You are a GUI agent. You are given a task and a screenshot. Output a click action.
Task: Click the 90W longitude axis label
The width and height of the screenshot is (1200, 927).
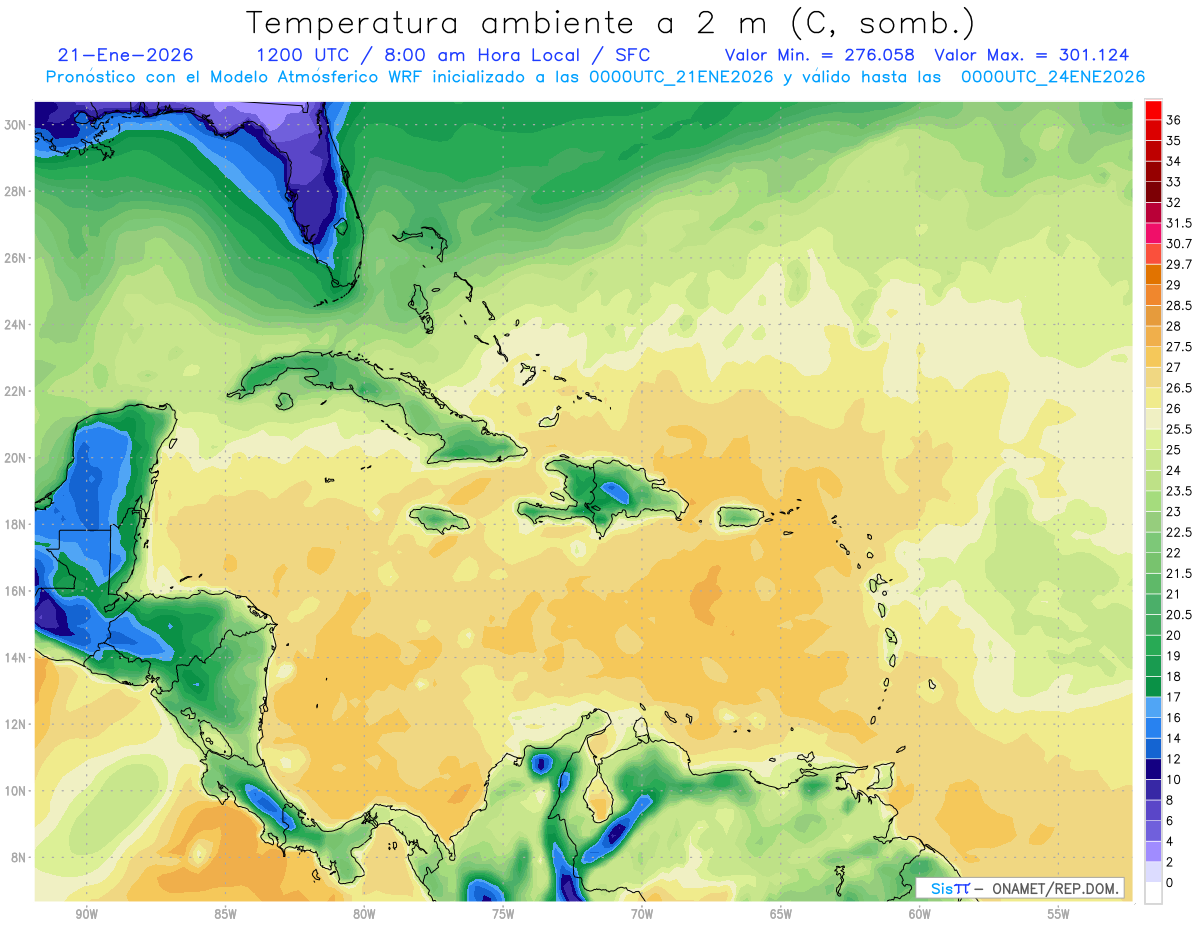click(87, 914)
